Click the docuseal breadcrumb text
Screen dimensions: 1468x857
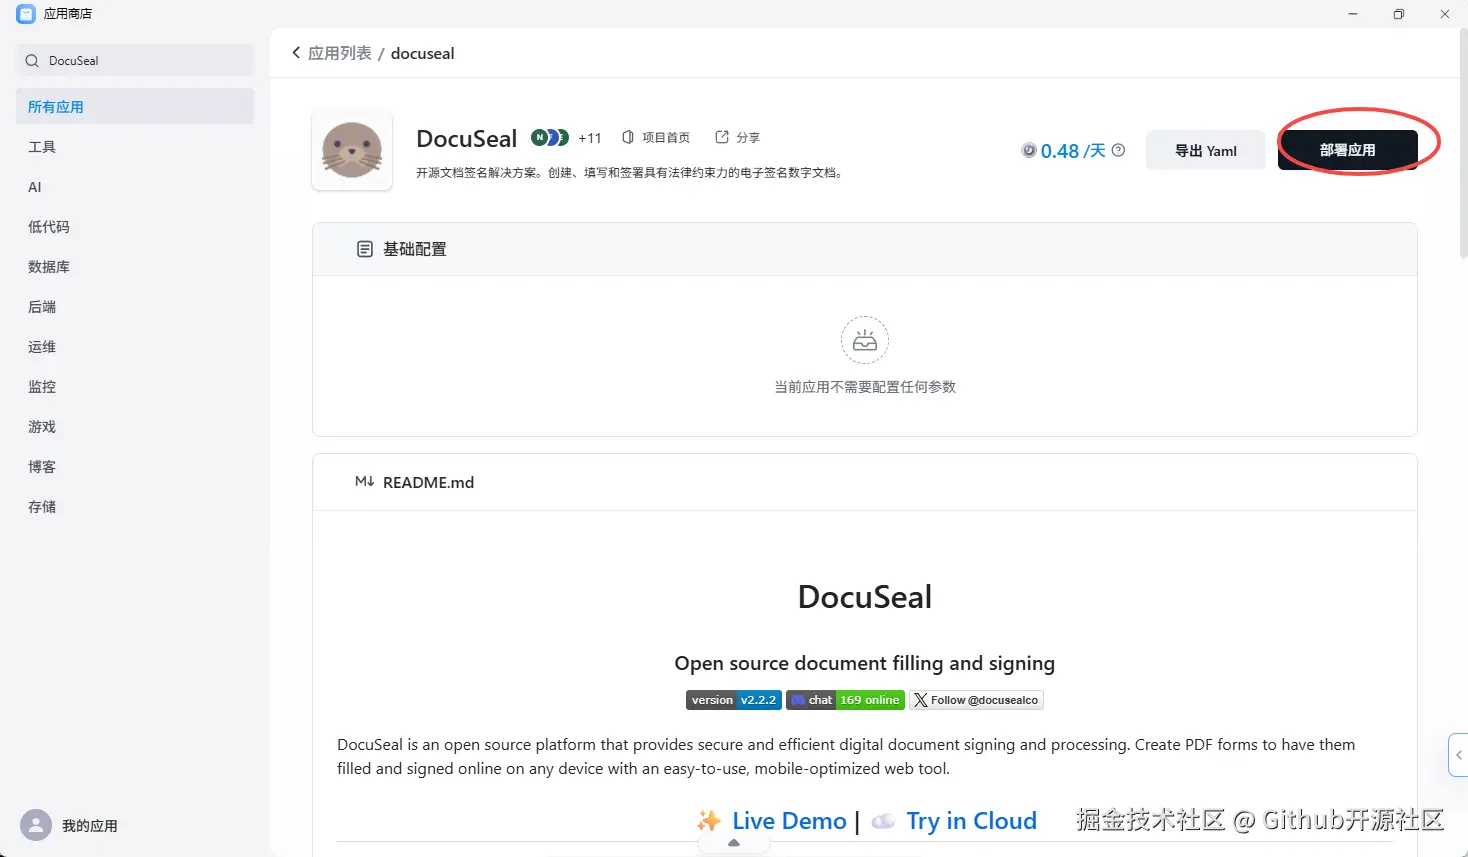tap(422, 53)
